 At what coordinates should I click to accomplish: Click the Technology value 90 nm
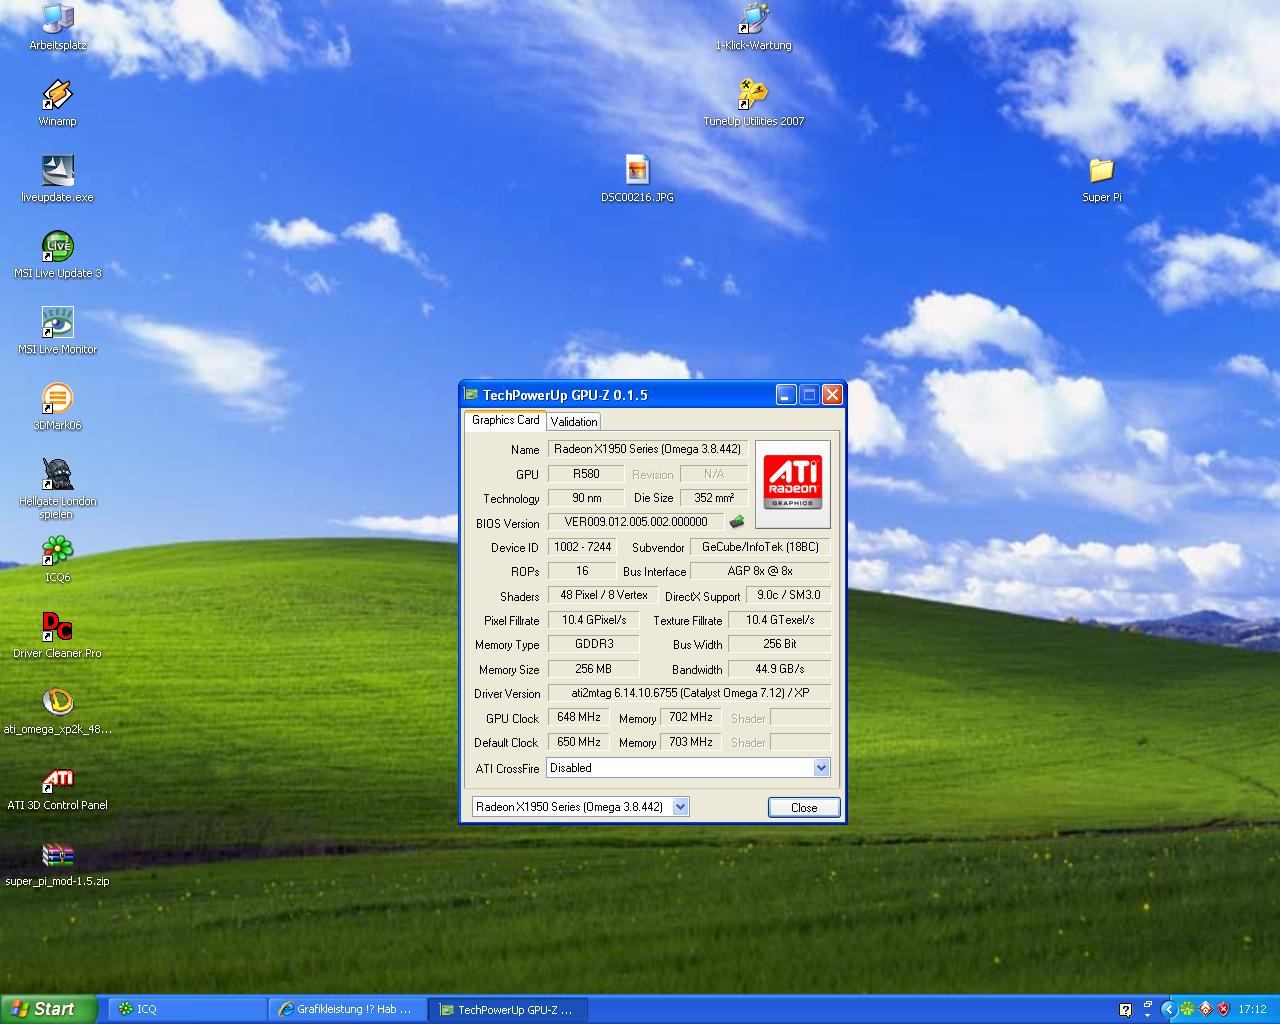tap(586, 498)
